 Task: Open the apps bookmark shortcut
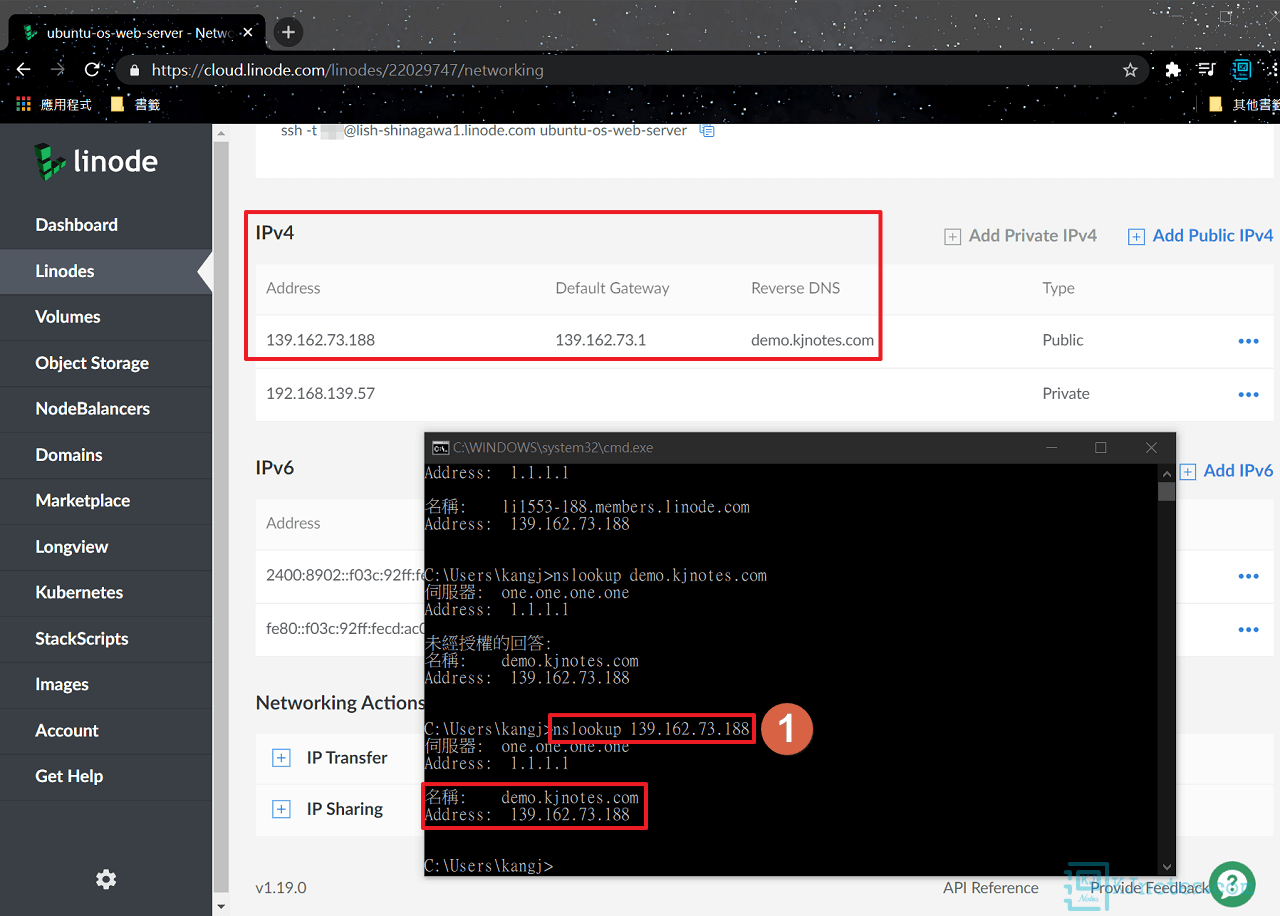[x=54, y=104]
